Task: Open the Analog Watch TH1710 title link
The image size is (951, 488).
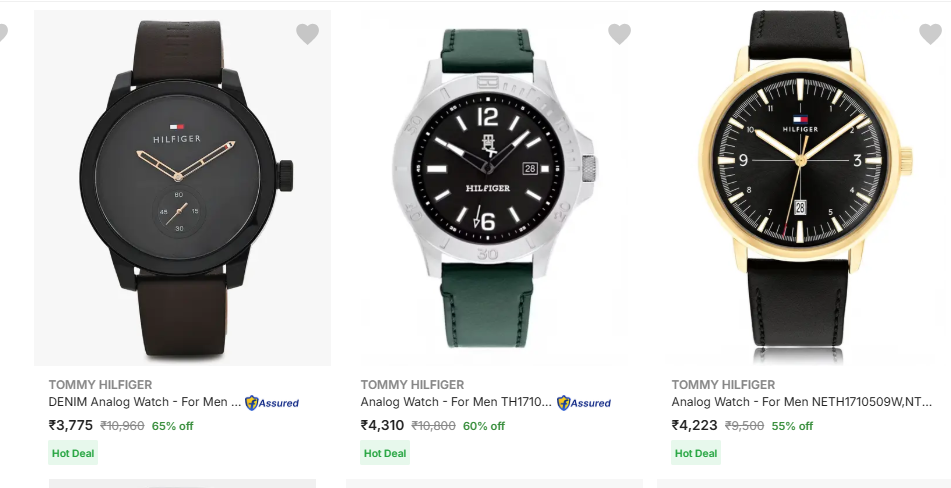Action: 456,402
